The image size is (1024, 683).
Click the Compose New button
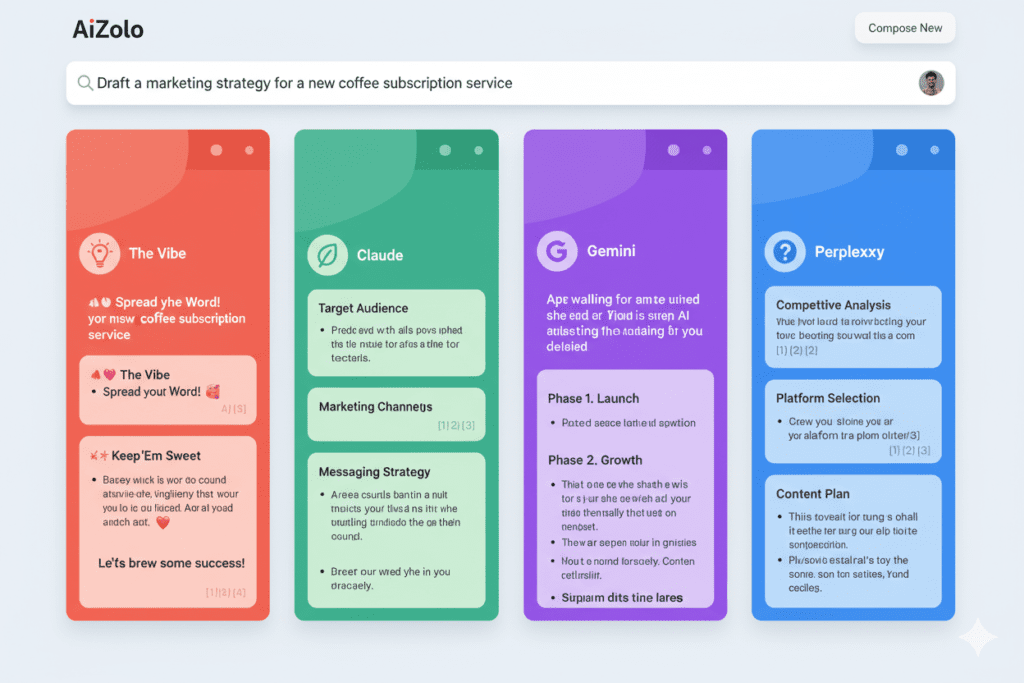tap(905, 28)
